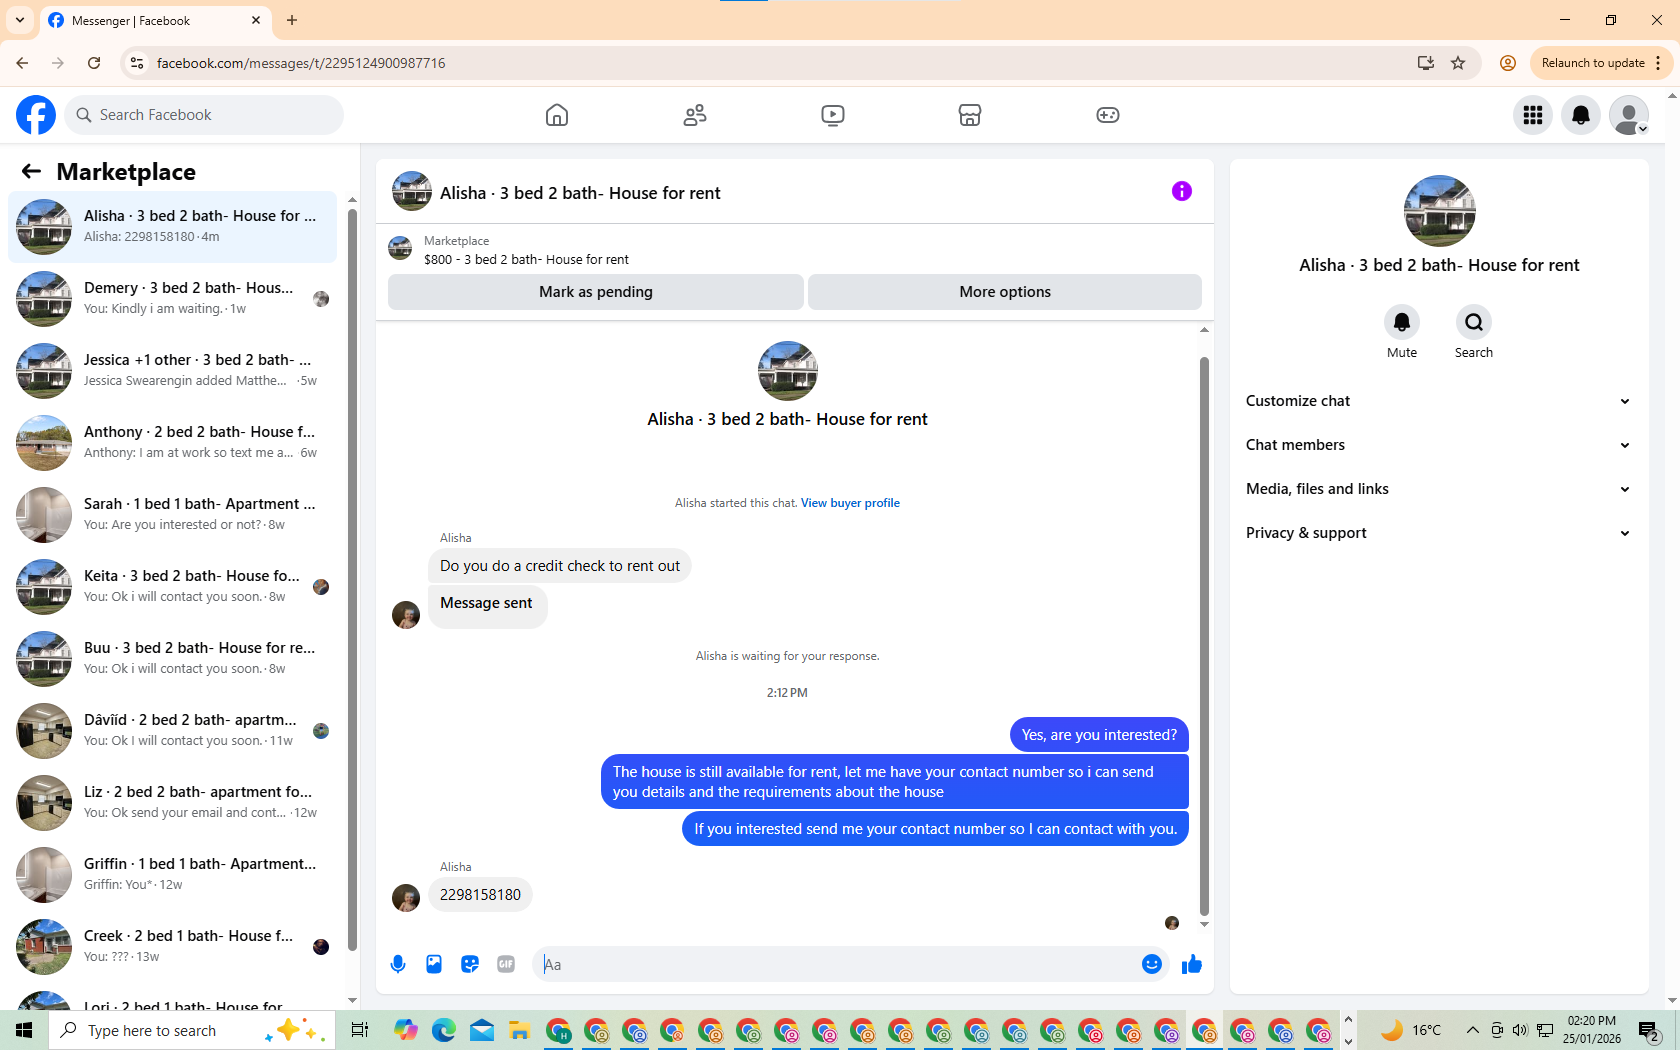
Task: Click the Search Facebook field
Action: click(204, 115)
